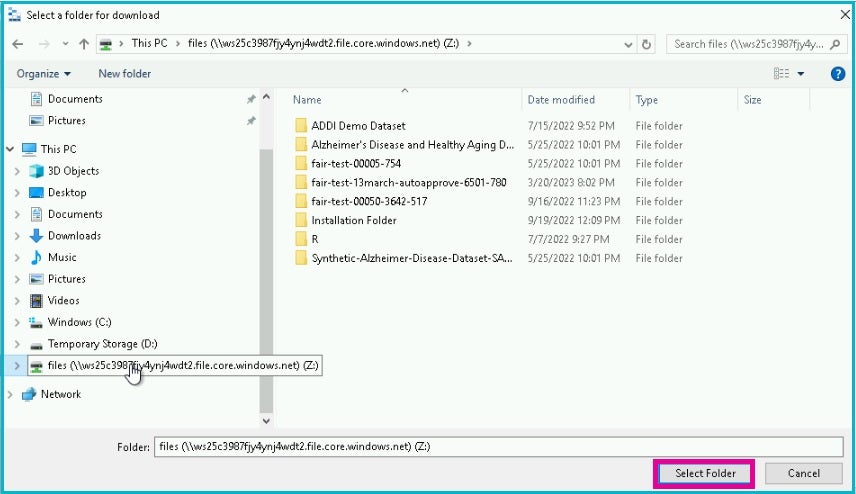856x494 pixels.
Task: Select the ADDI Demo Dataset folder
Action: 358,126
